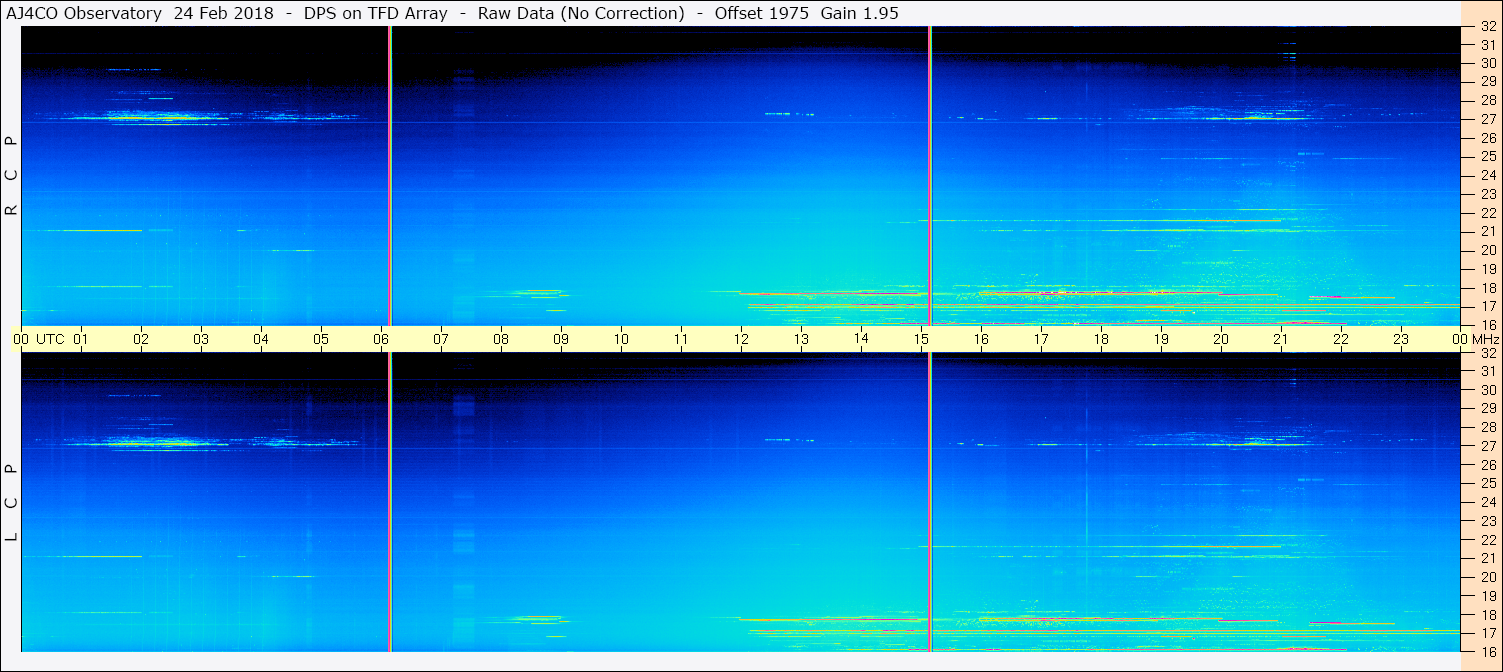This screenshot has width=1503, height=672.
Task: Click the Offset 1975 value
Action: pos(761,13)
